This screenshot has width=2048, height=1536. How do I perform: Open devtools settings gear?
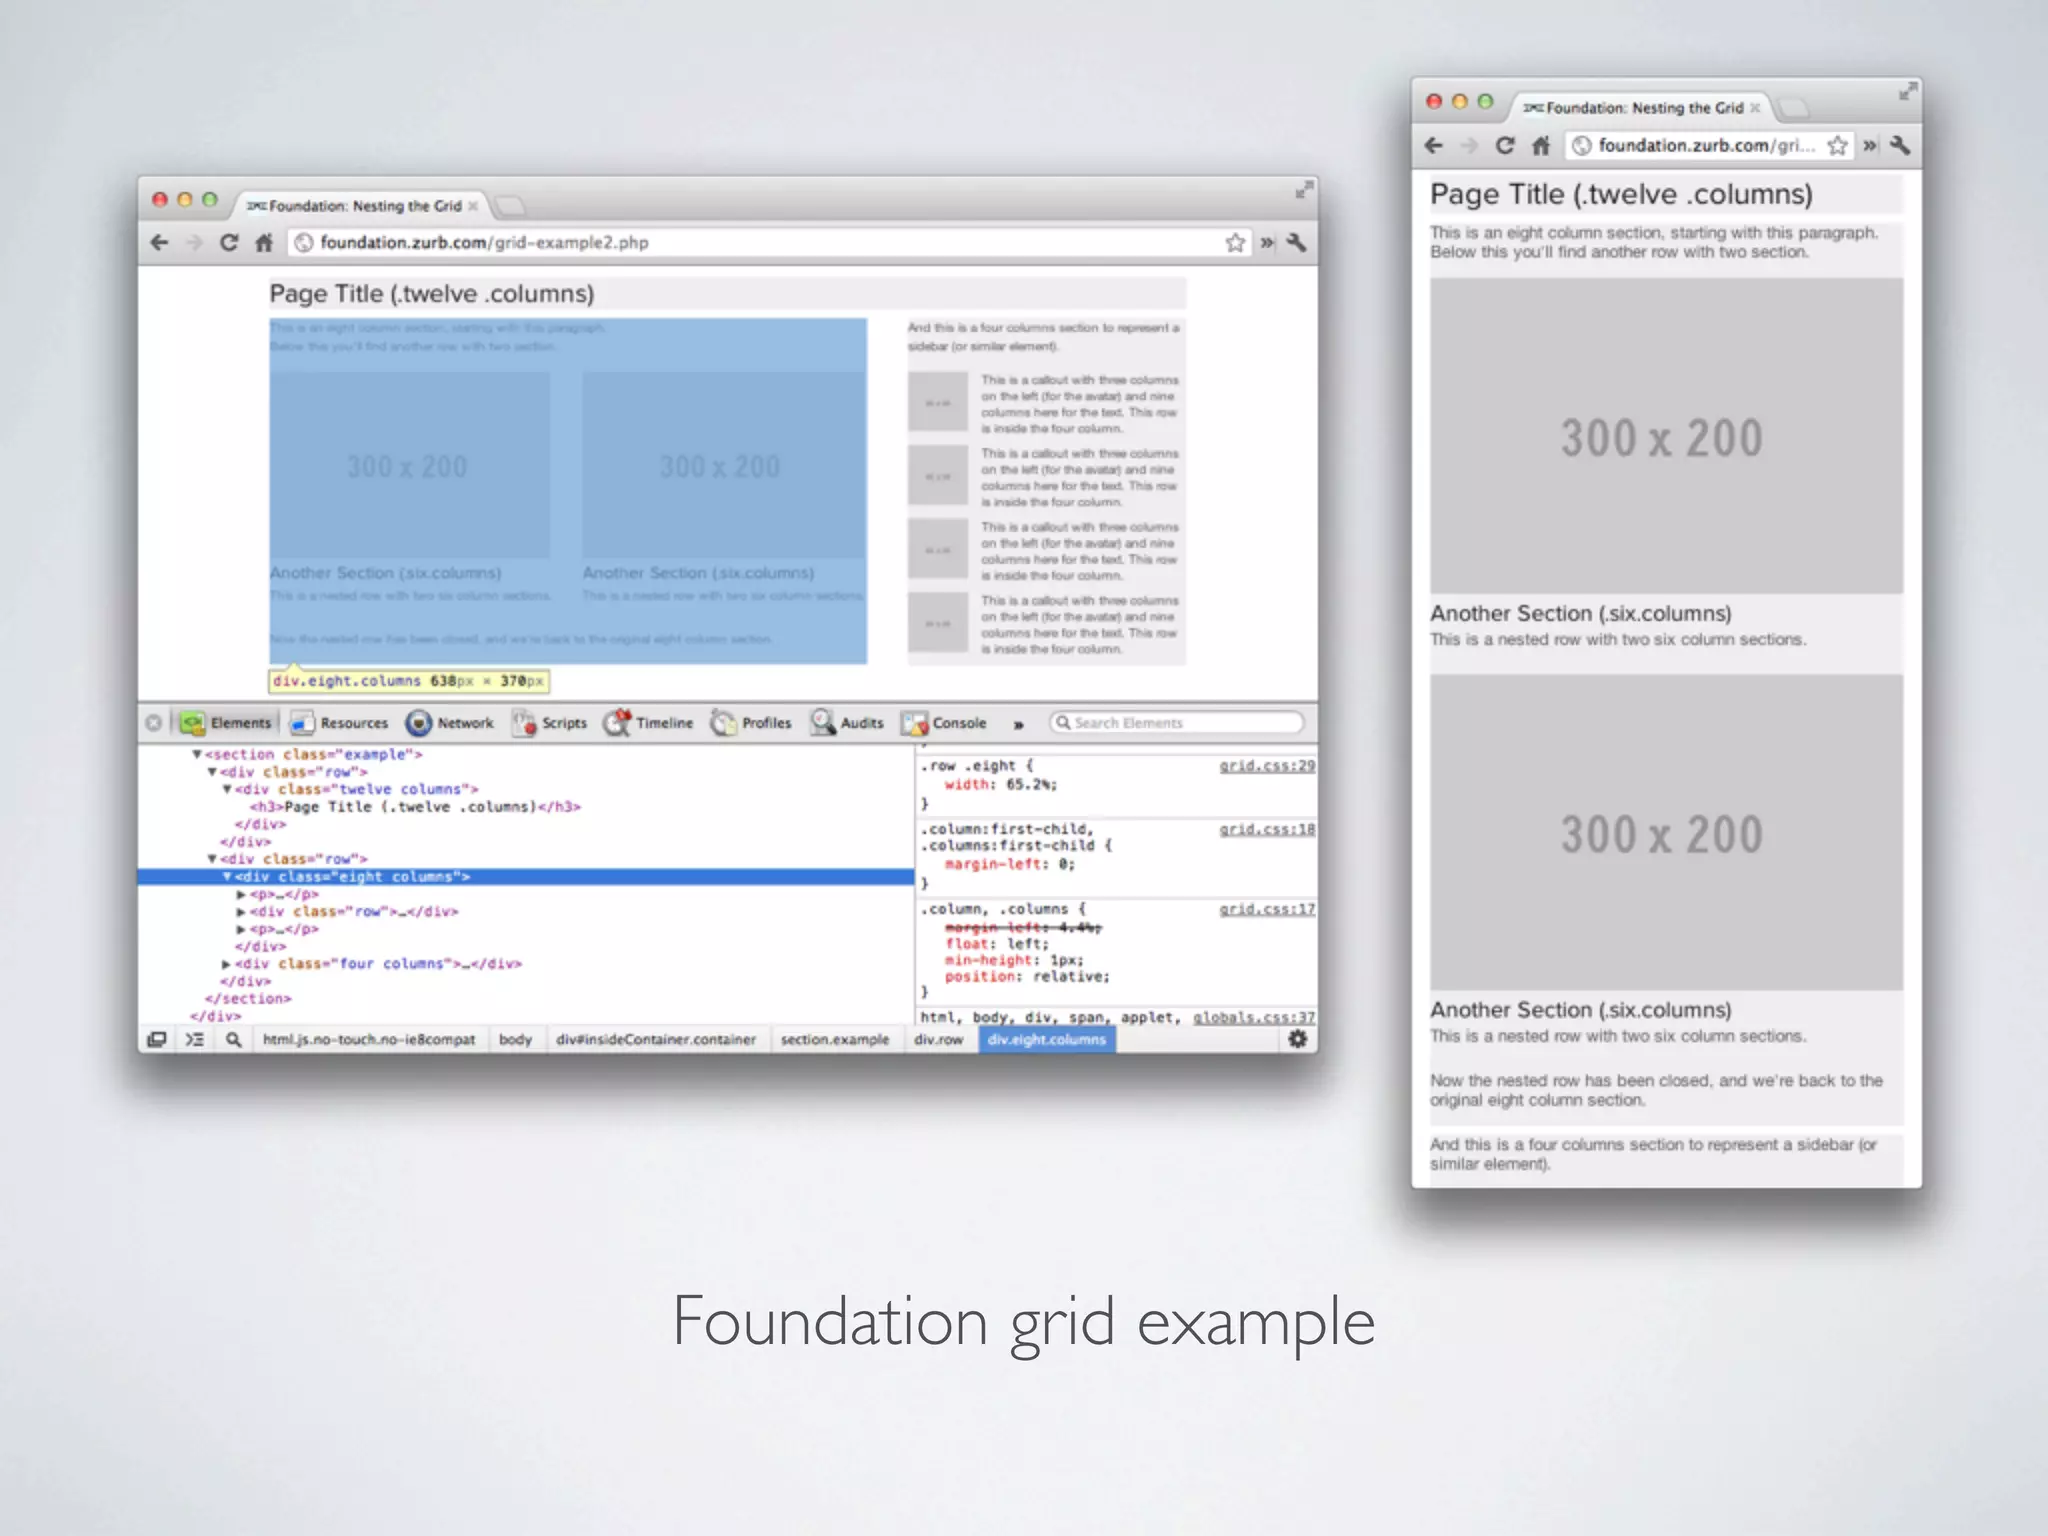pyautogui.click(x=1298, y=1039)
